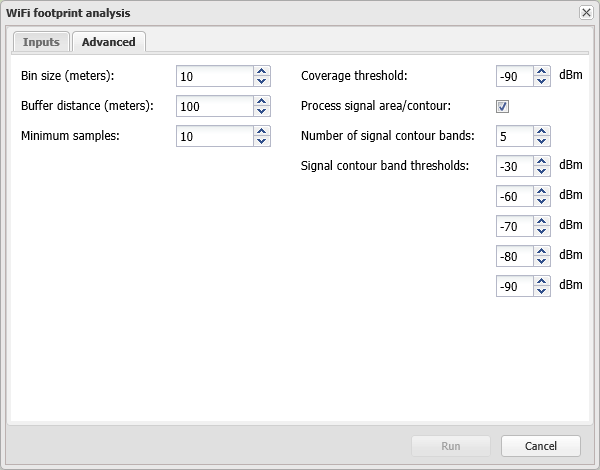
Task: Decrease Number of signal contour bands
Action: (542, 141)
